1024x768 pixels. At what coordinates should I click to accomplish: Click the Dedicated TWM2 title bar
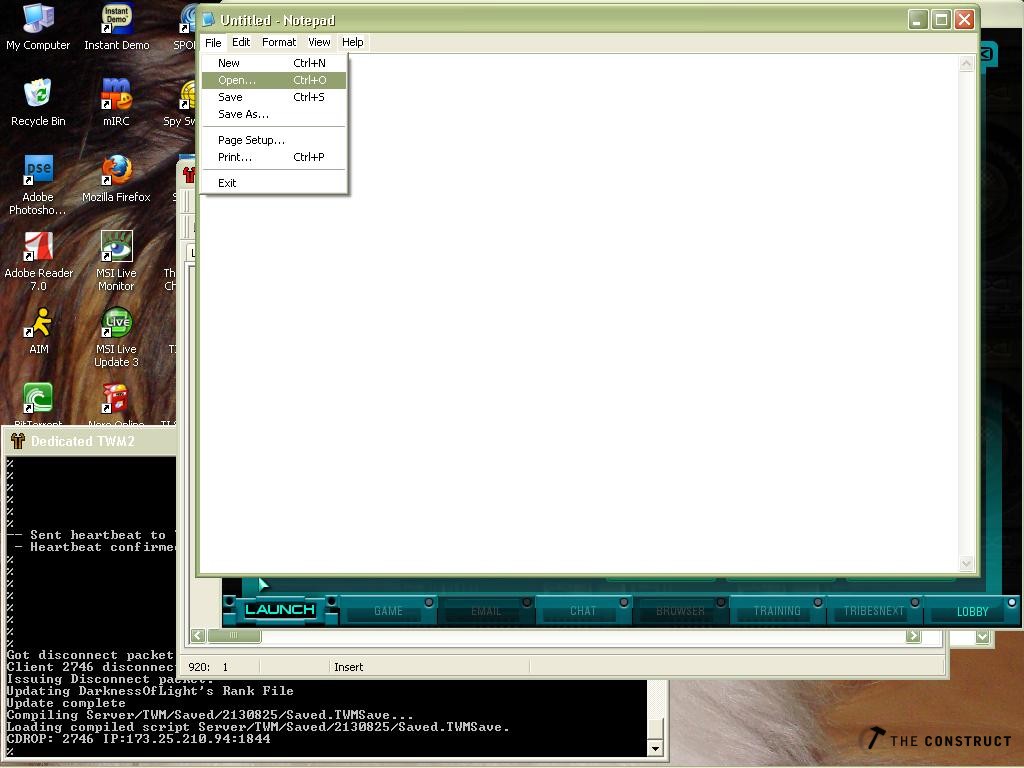(x=89, y=441)
